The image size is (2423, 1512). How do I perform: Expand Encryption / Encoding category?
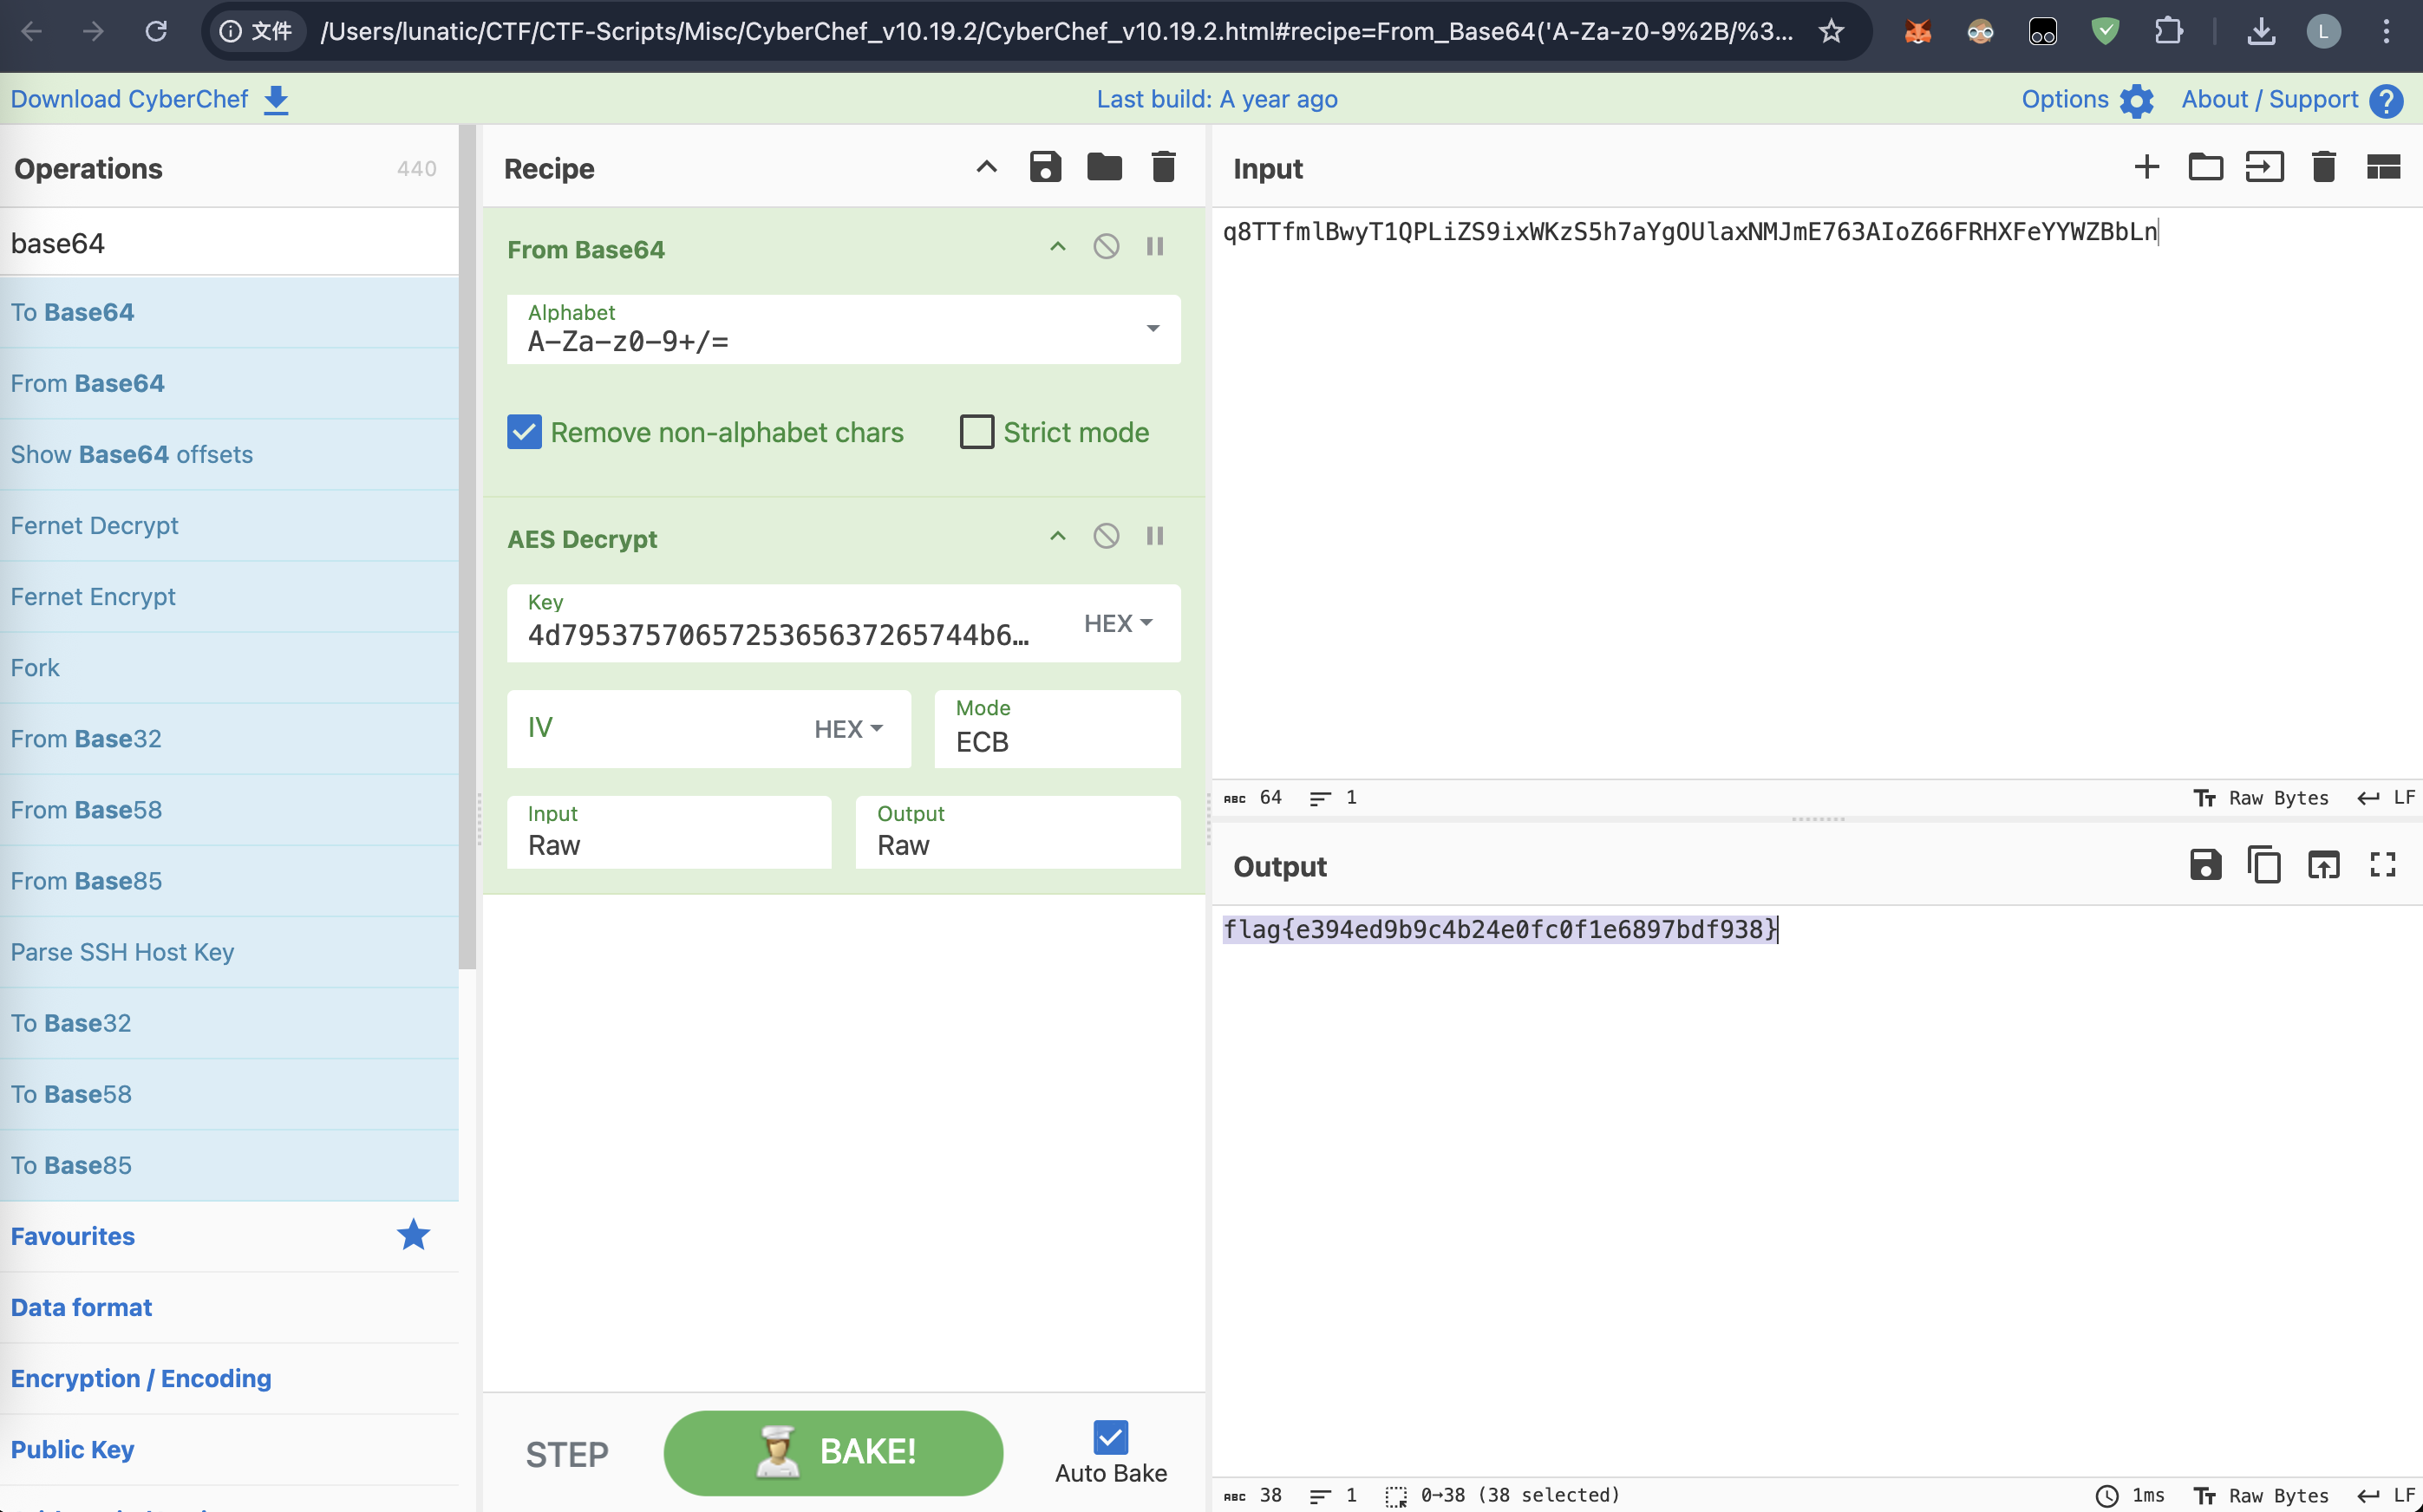click(x=229, y=1378)
